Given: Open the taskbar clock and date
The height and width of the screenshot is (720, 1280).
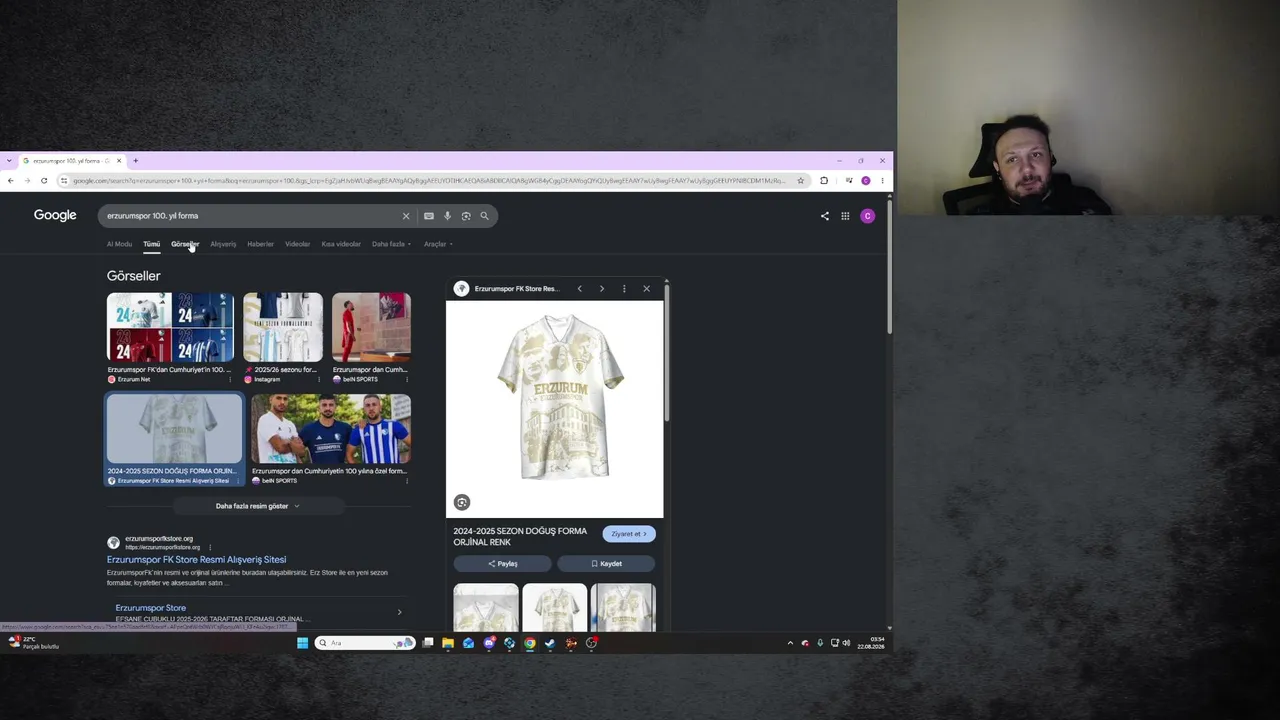Looking at the screenshot, I should (871, 643).
